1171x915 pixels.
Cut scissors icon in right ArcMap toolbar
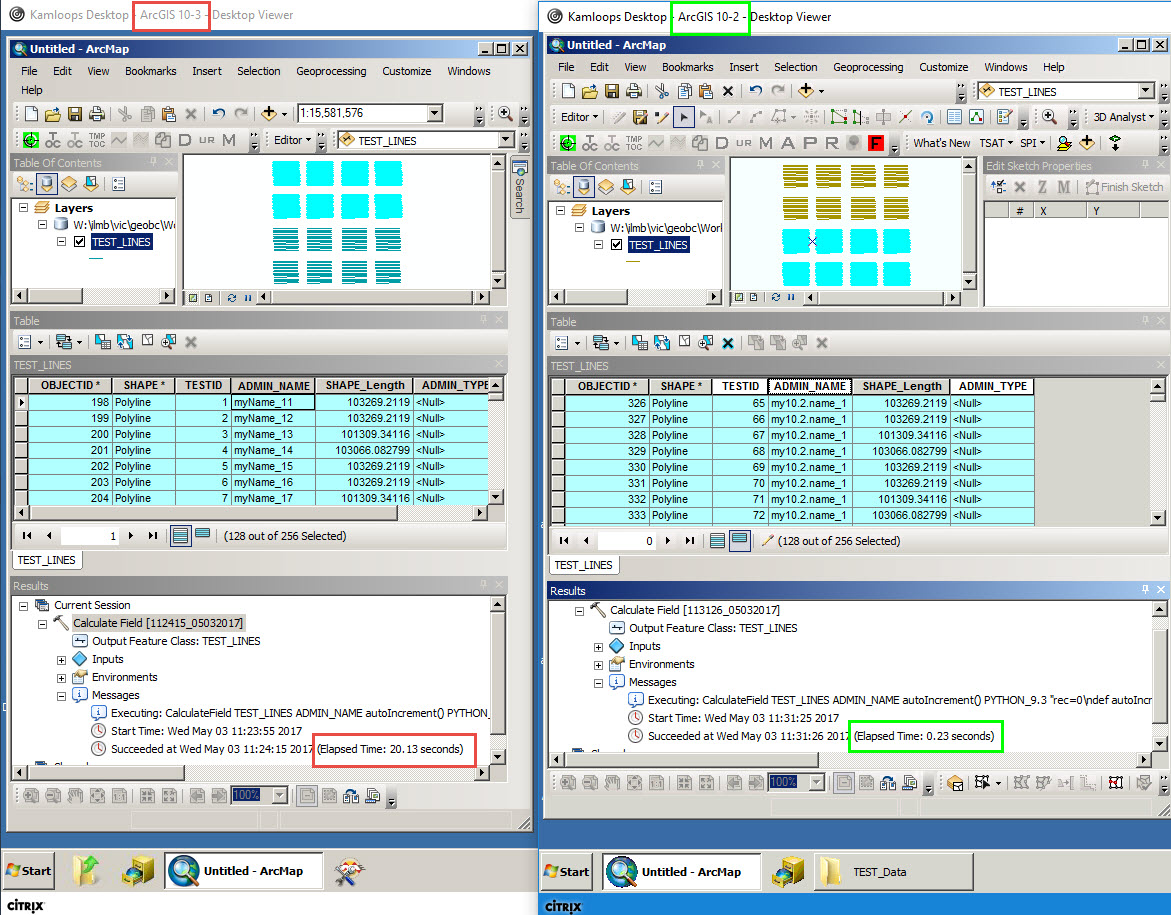pyautogui.click(x=662, y=91)
